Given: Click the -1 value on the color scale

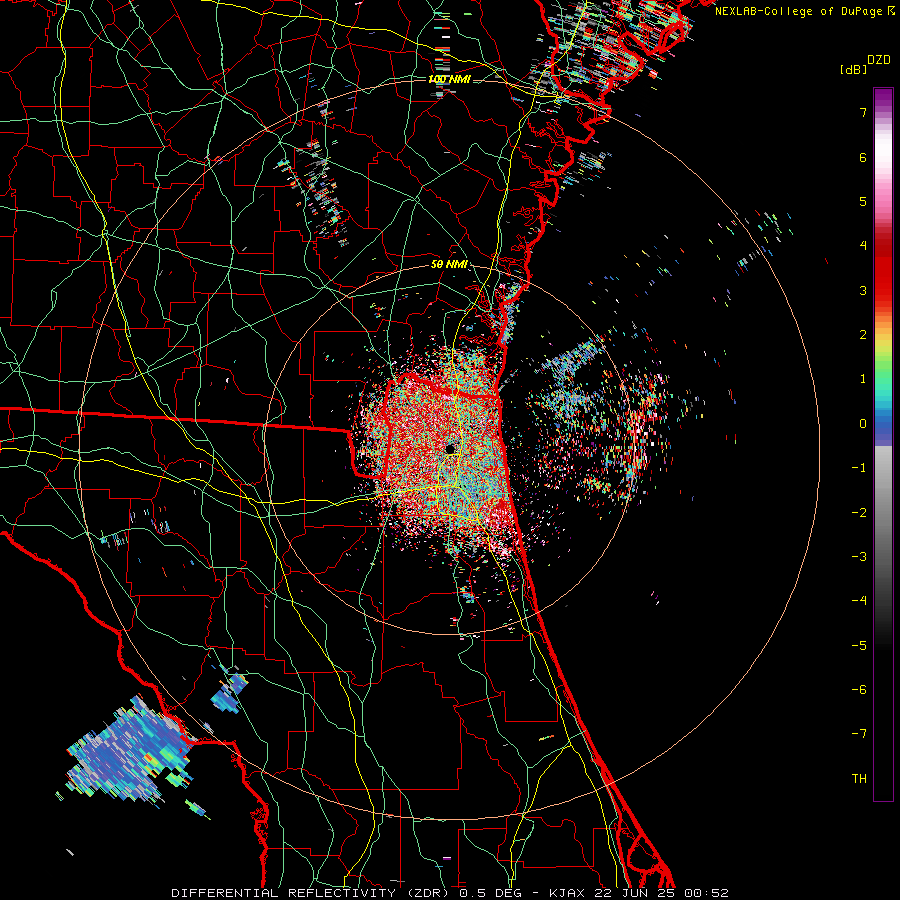Looking at the screenshot, I should [859, 468].
